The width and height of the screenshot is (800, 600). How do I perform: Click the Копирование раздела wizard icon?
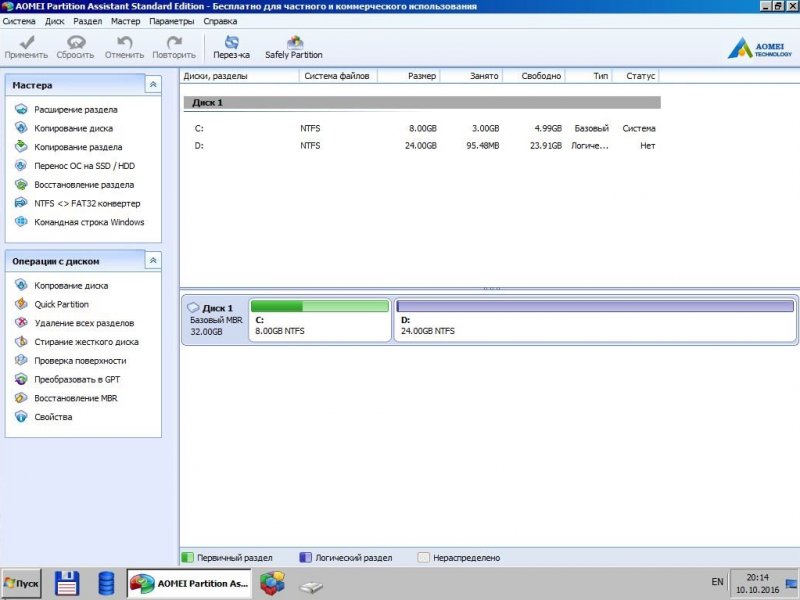21,146
